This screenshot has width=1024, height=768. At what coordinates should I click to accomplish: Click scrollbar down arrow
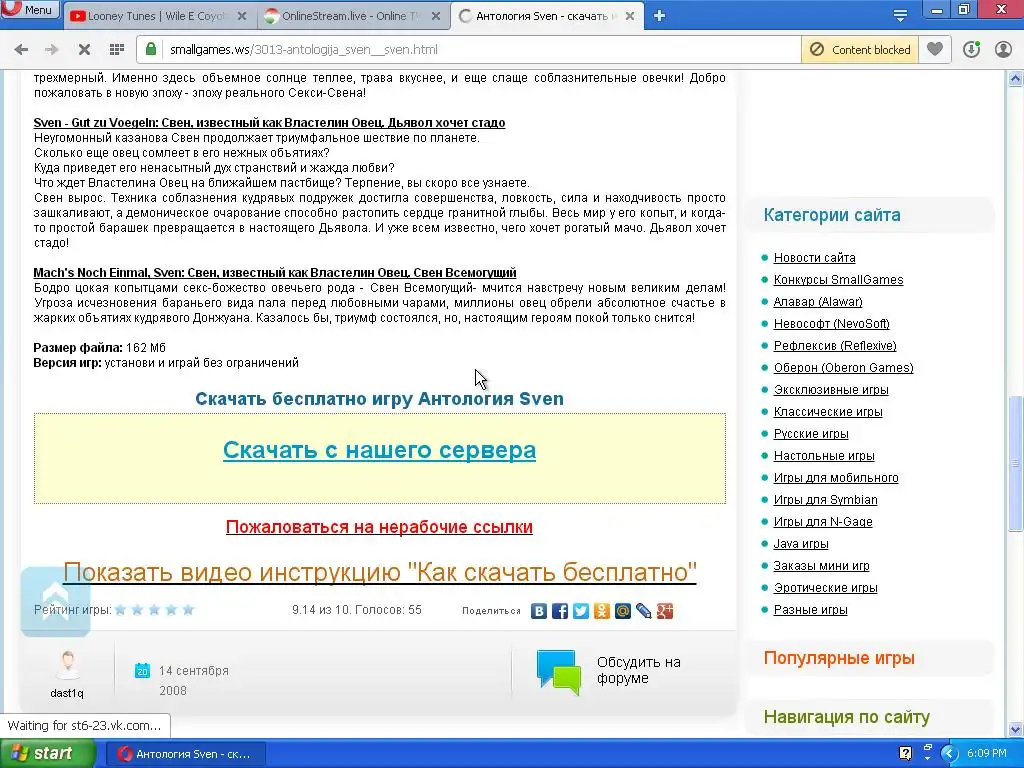(x=1016, y=729)
